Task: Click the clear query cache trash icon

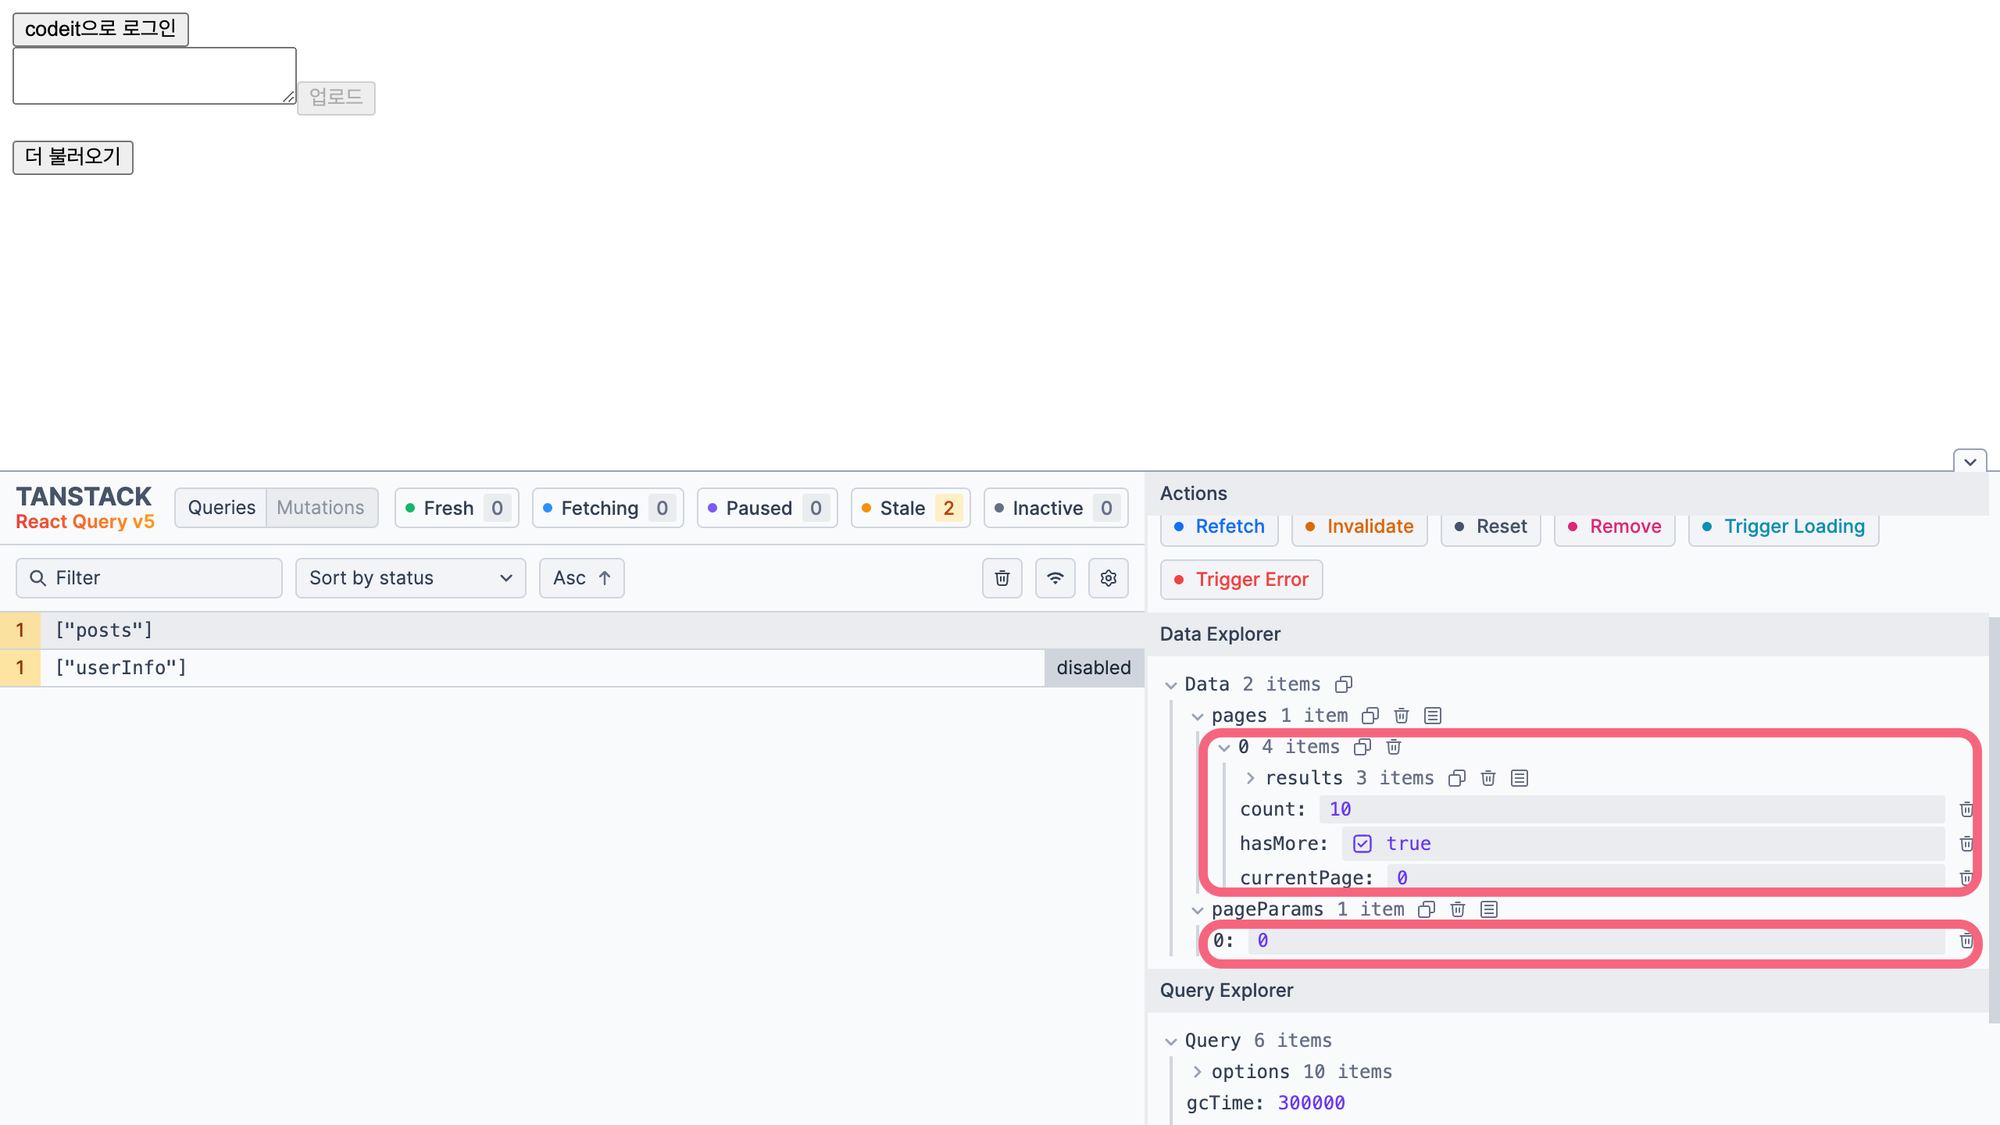Action: pos(1002,578)
